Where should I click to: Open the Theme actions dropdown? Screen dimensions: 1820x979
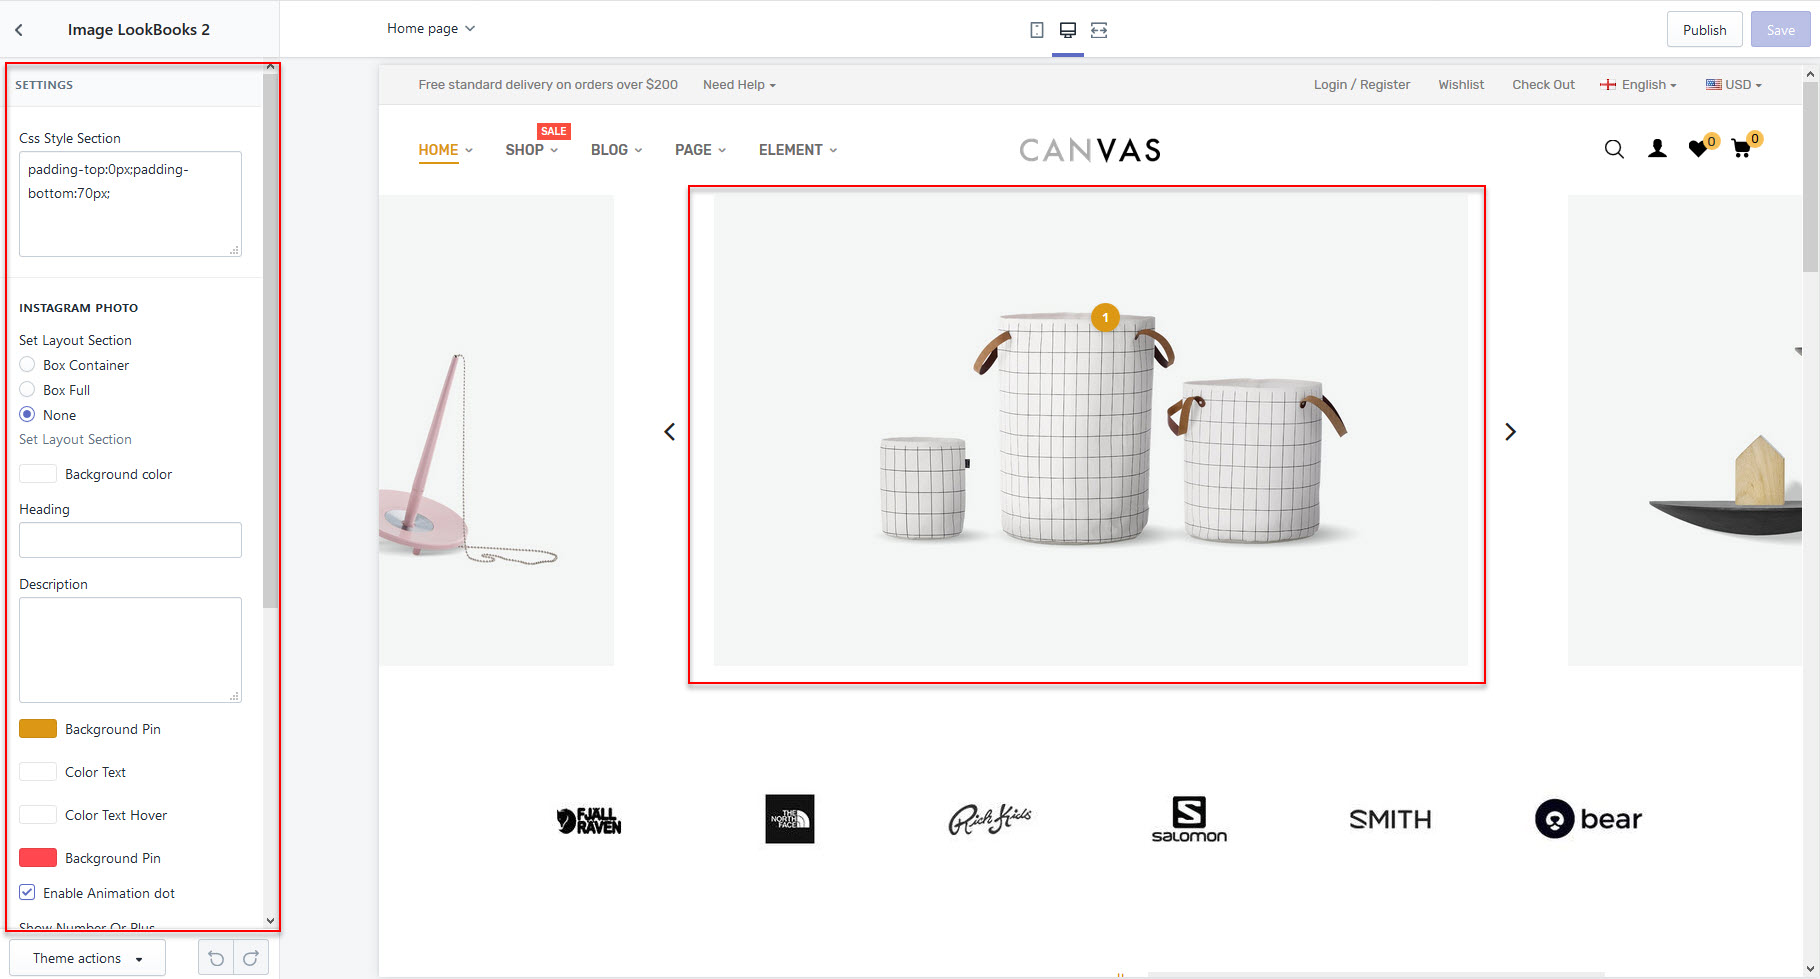(x=88, y=958)
